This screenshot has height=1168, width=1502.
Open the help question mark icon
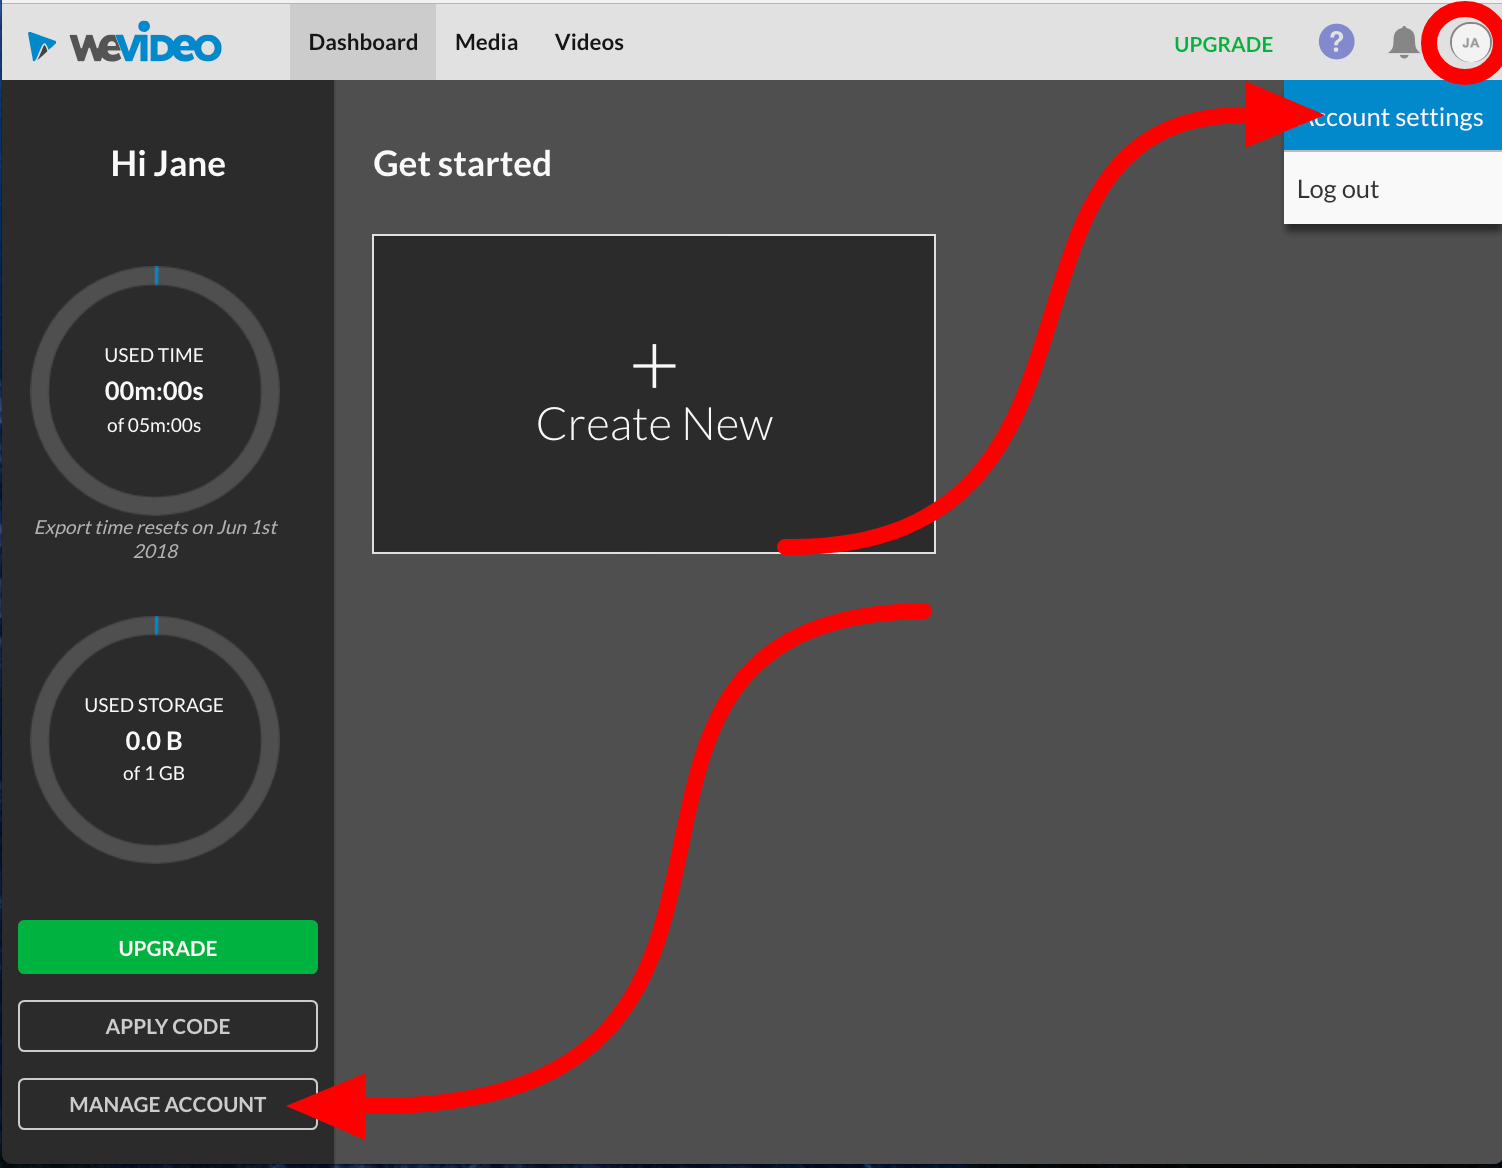(1336, 42)
